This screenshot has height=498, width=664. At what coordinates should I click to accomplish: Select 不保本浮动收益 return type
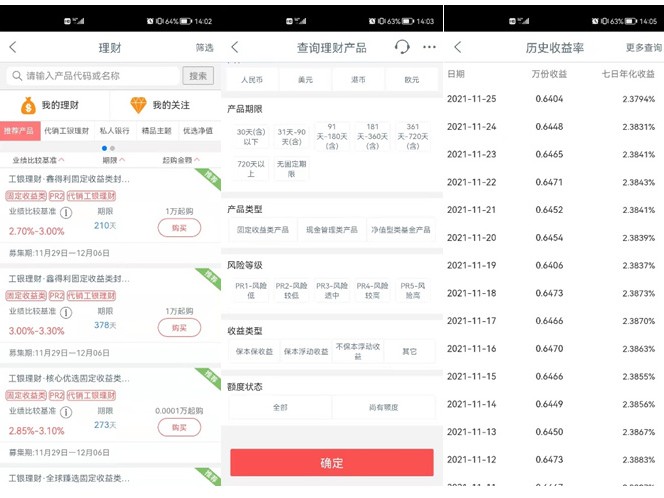pyautogui.click(x=358, y=351)
